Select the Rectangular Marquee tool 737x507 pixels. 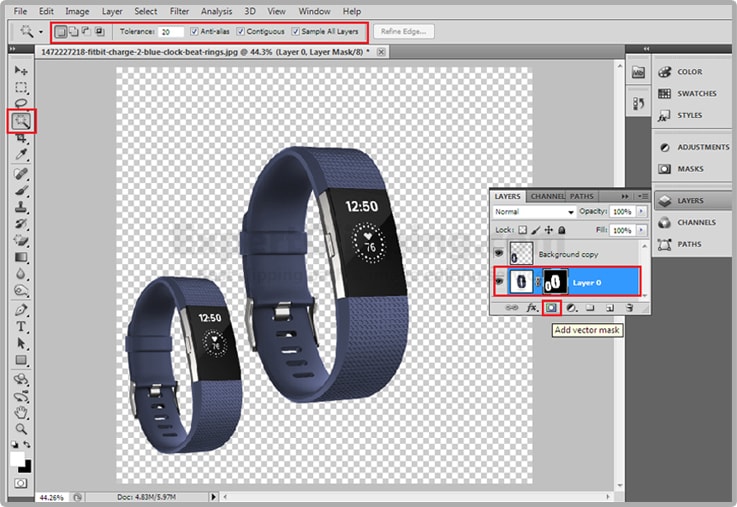coord(21,88)
